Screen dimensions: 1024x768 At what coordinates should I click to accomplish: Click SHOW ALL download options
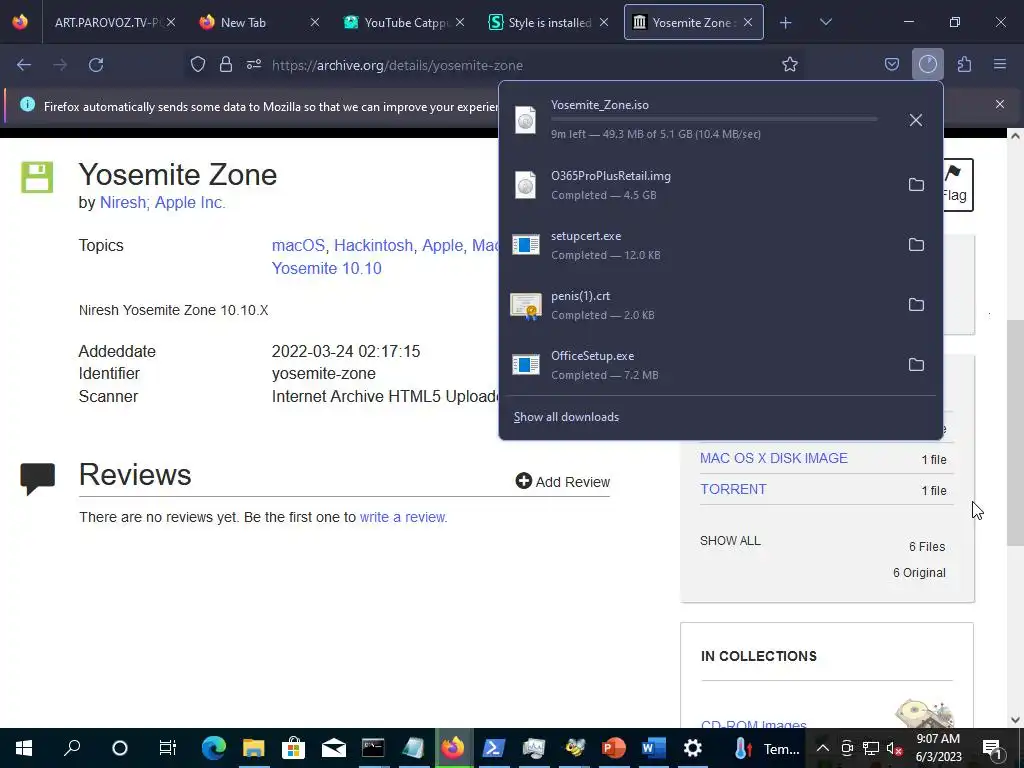click(x=730, y=541)
